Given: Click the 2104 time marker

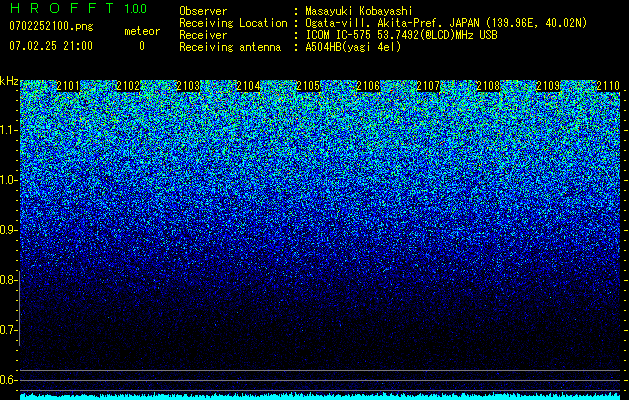Looking at the screenshot, I should coord(248,86).
